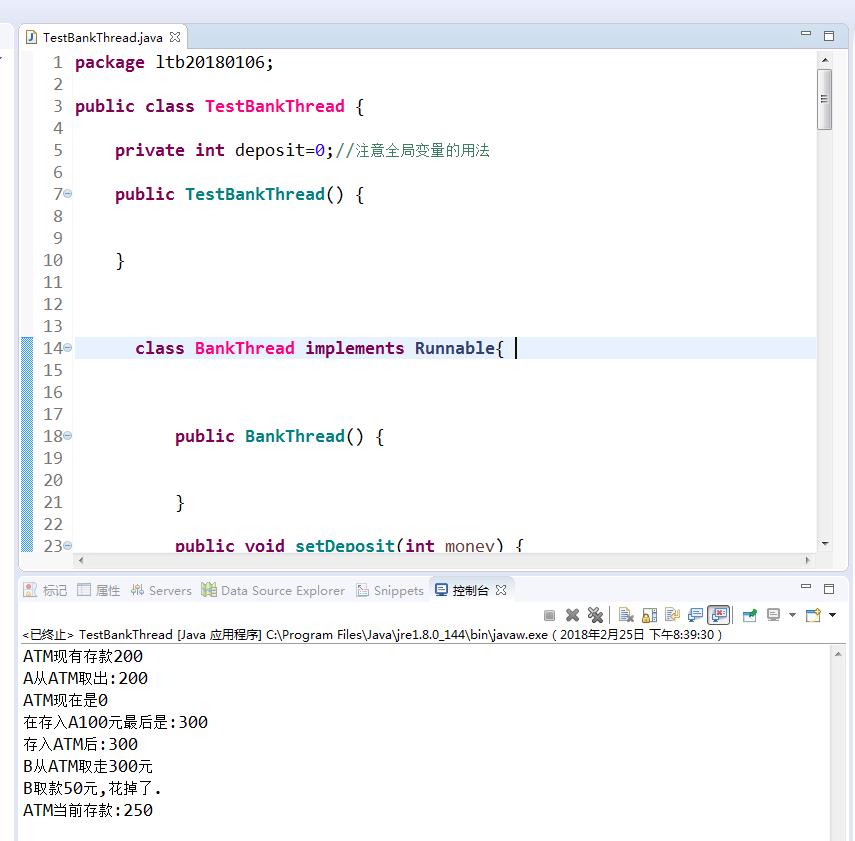Click line number 5 in the gutter

pyautogui.click(x=58, y=150)
